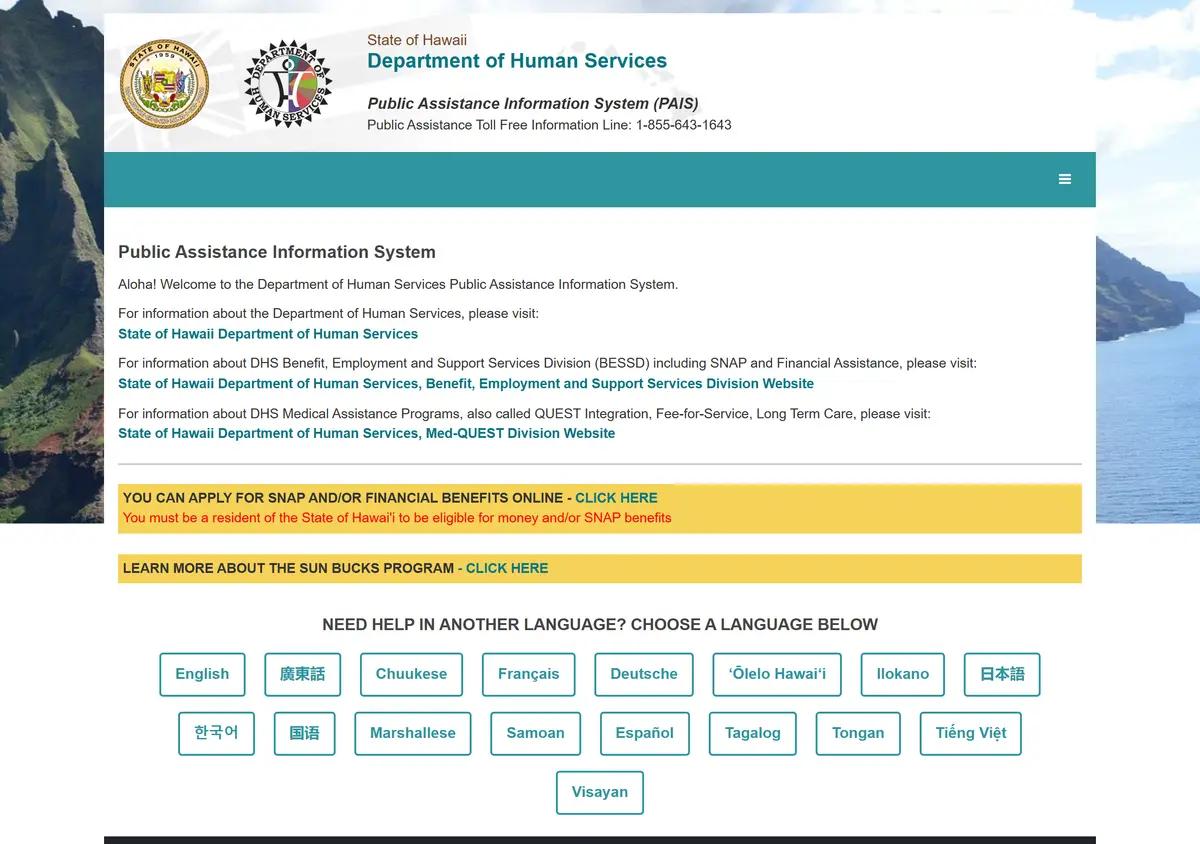This screenshot has width=1200, height=844.
Task: Select the 한국어 language button
Action: coord(216,733)
